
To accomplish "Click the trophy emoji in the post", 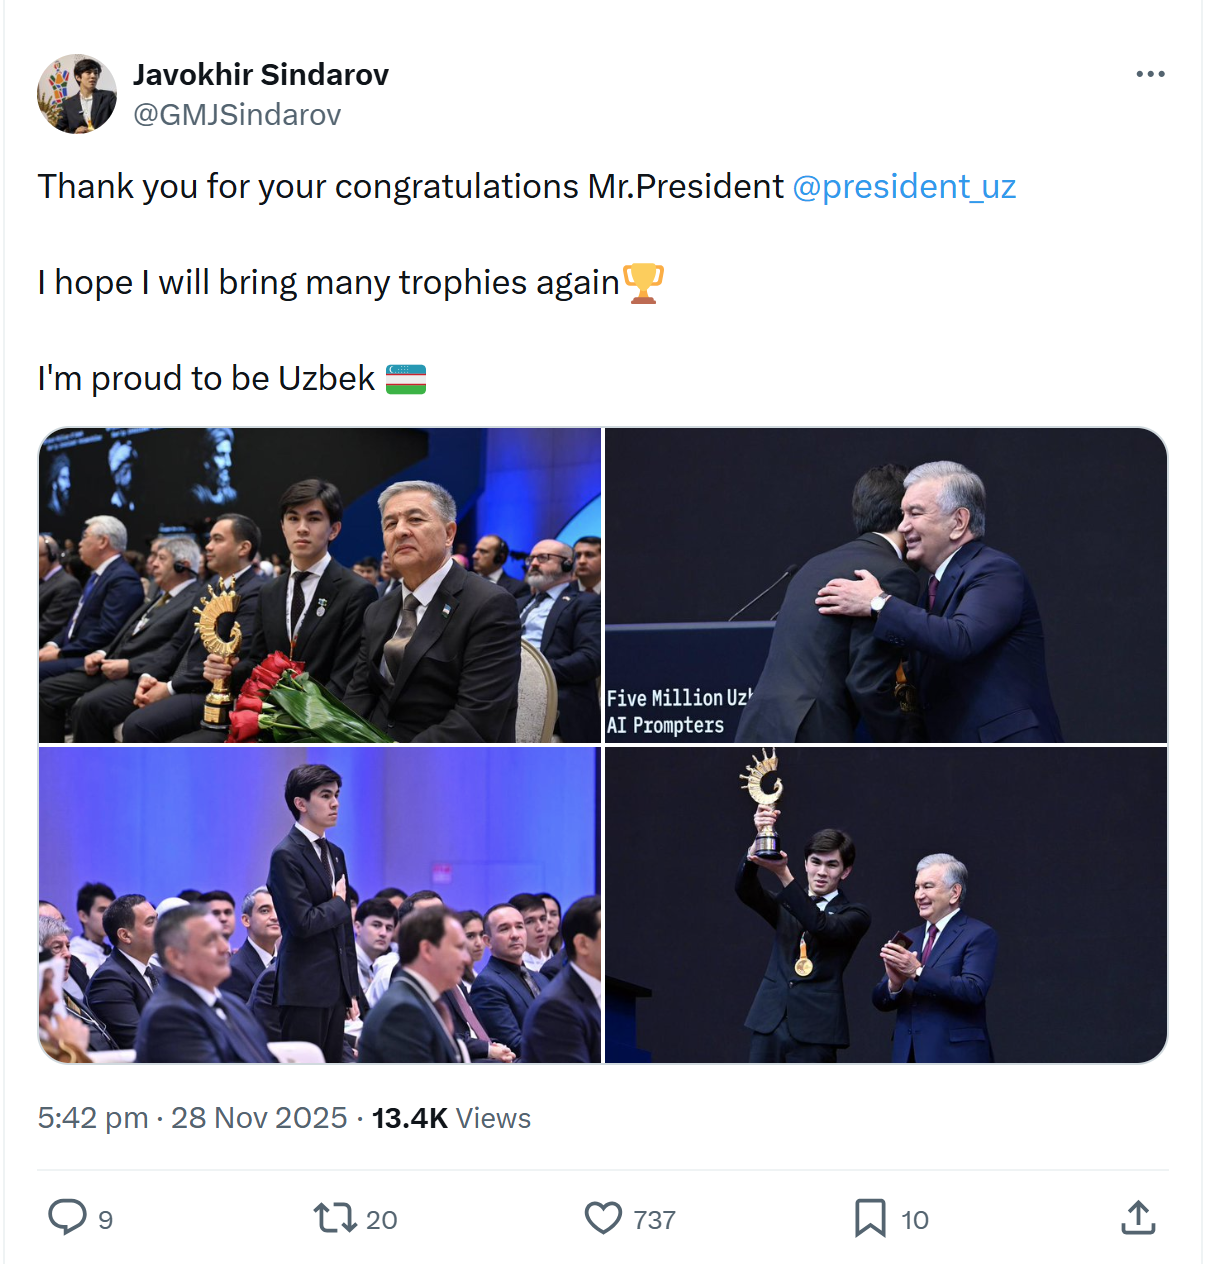I will (643, 283).
